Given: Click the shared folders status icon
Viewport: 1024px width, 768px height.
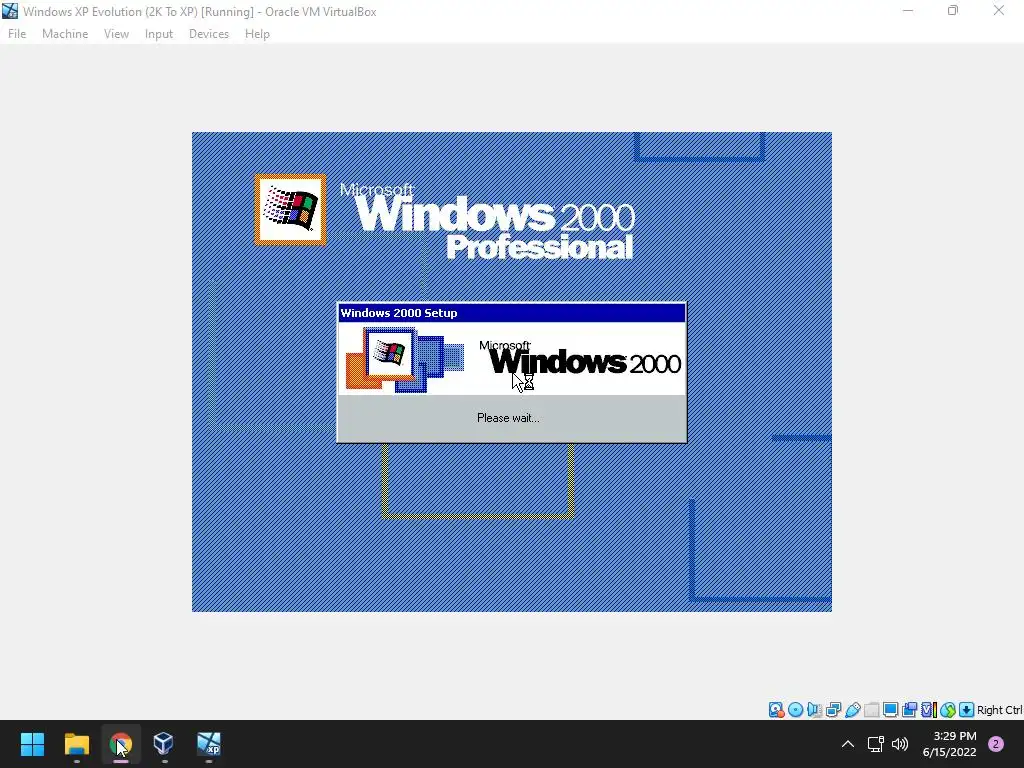Looking at the screenshot, I should click(871, 710).
